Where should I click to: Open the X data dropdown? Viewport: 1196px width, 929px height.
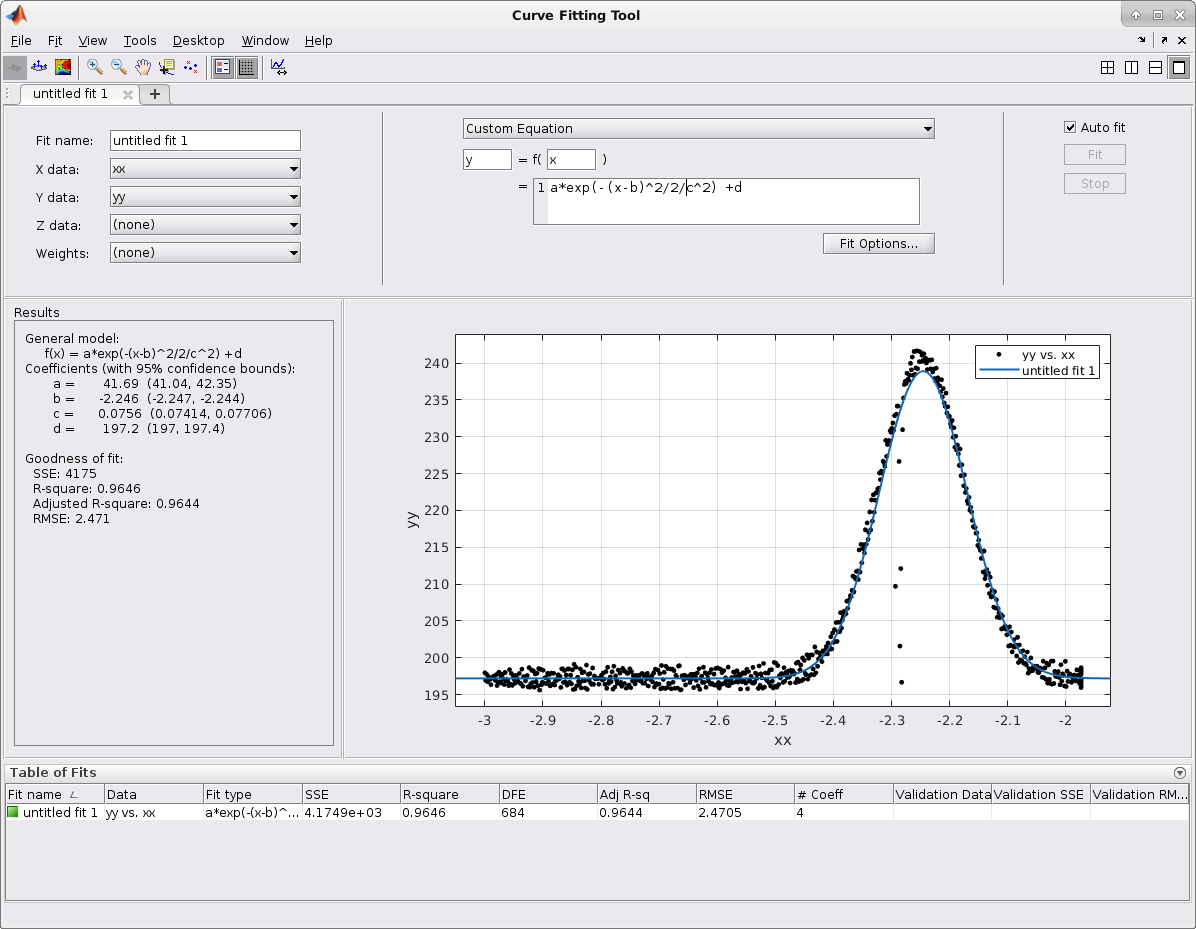[x=205, y=169]
